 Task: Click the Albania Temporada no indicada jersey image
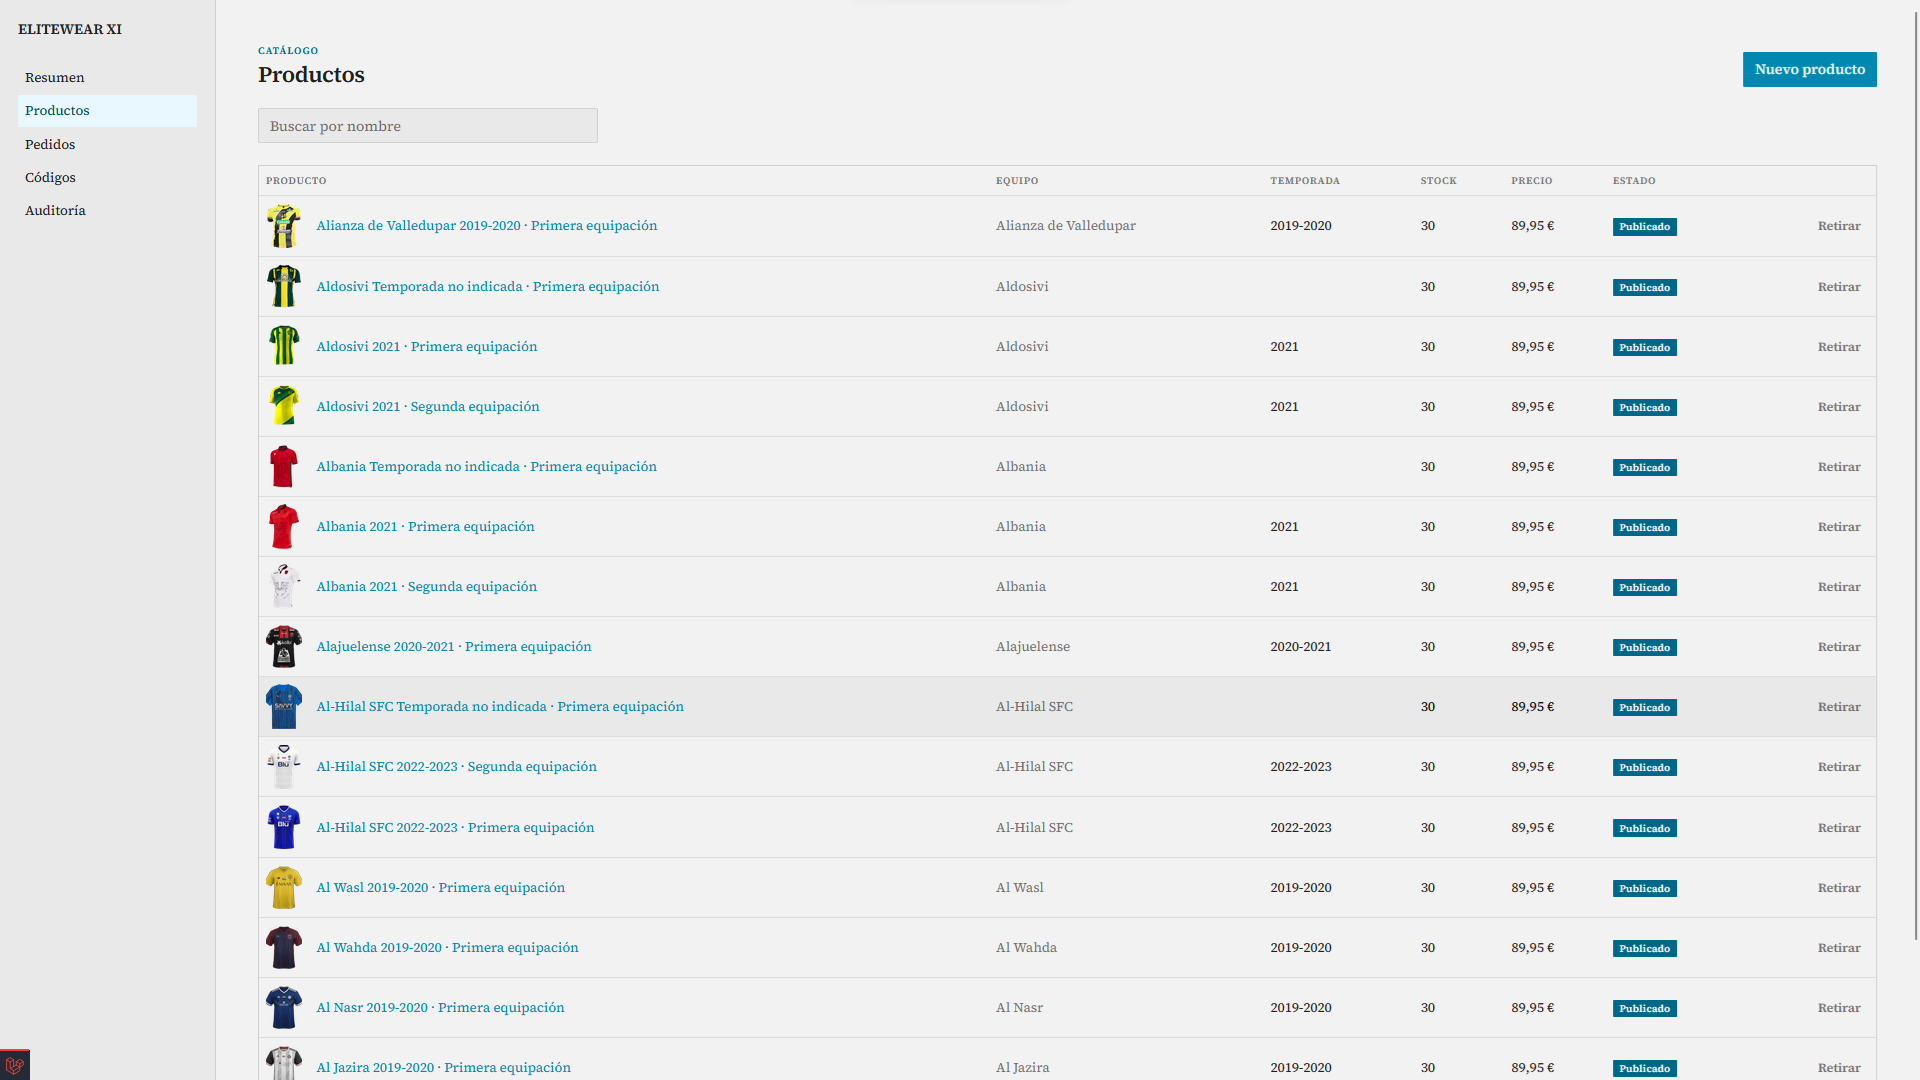point(284,466)
